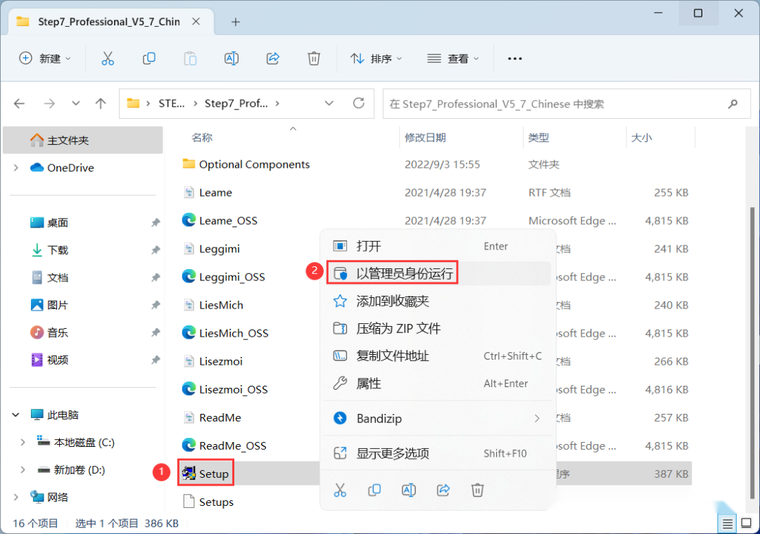760x534 pixels.
Task: Choose 复制文件地址 in the context menu
Action: [x=437, y=356]
